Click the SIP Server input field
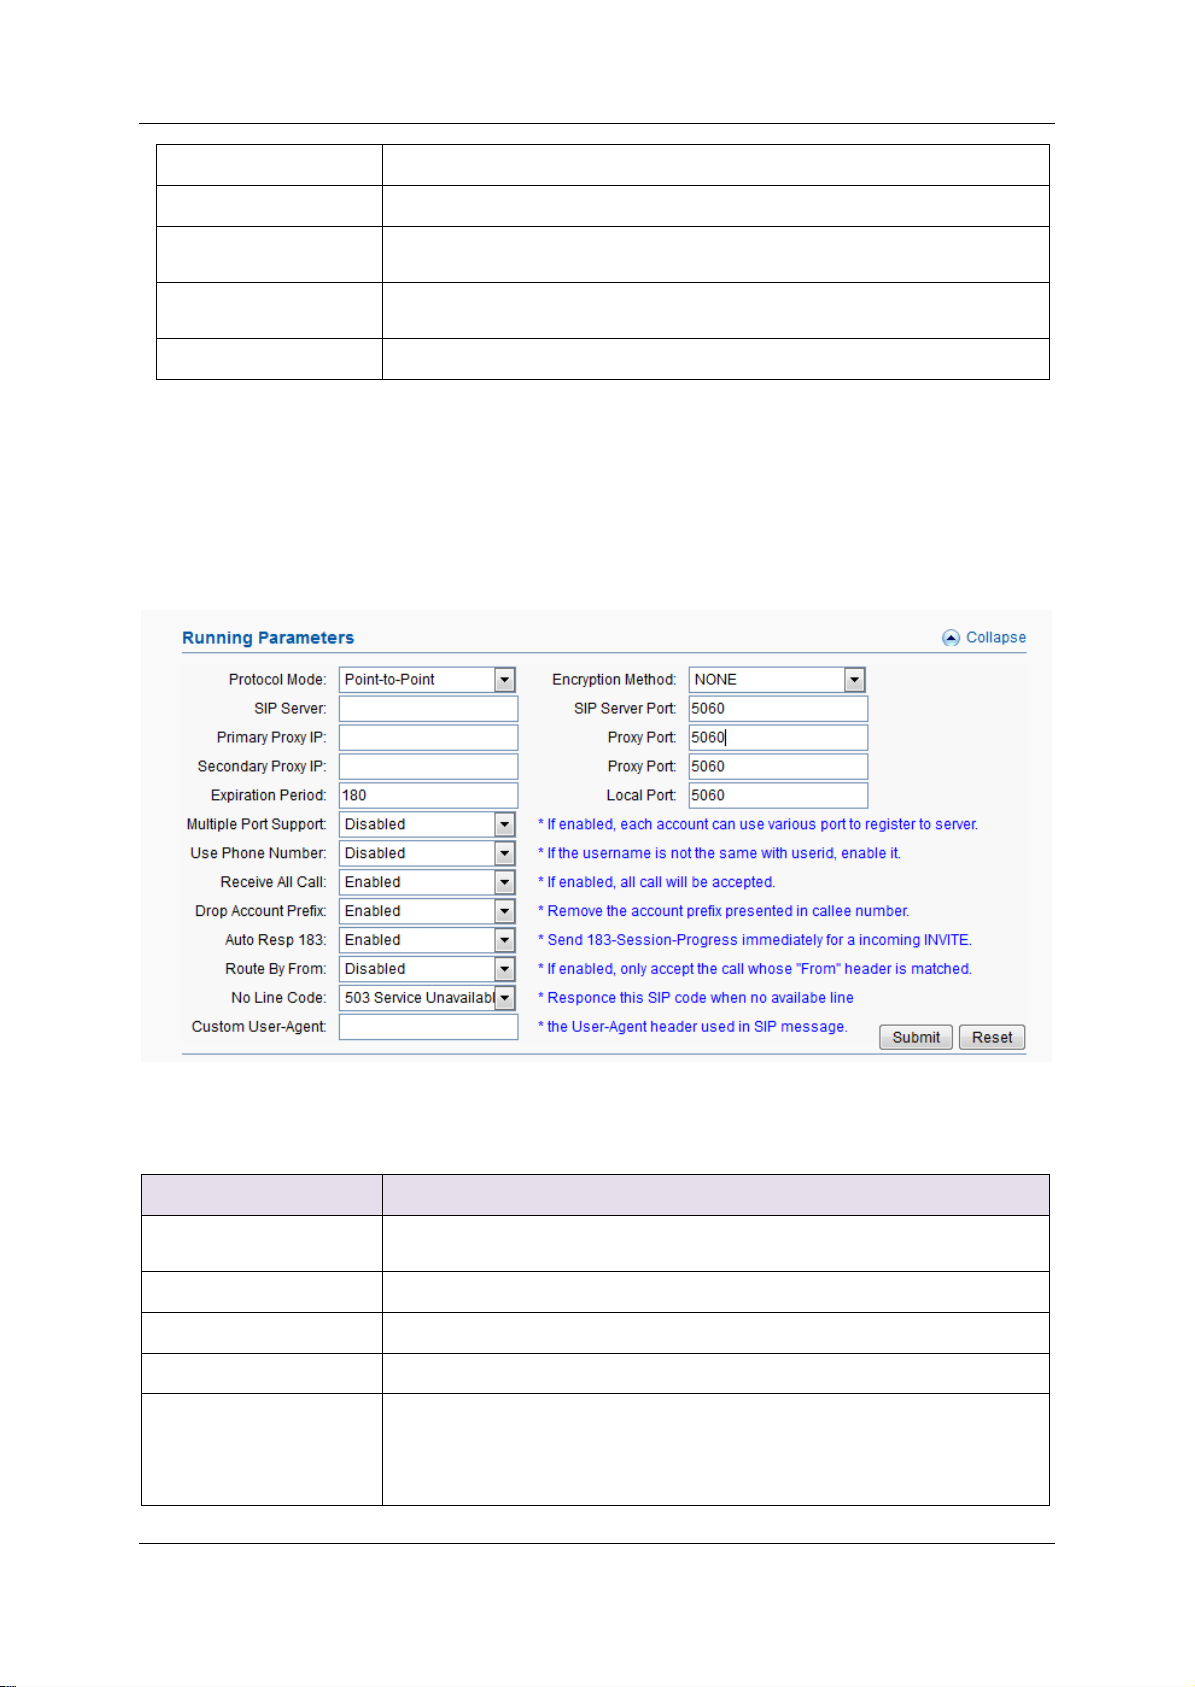The height and width of the screenshot is (1687, 1195). tap(428, 709)
